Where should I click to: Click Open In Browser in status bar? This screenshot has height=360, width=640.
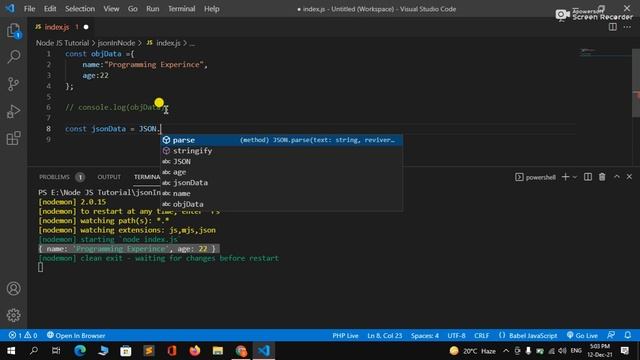tap(76, 335)
